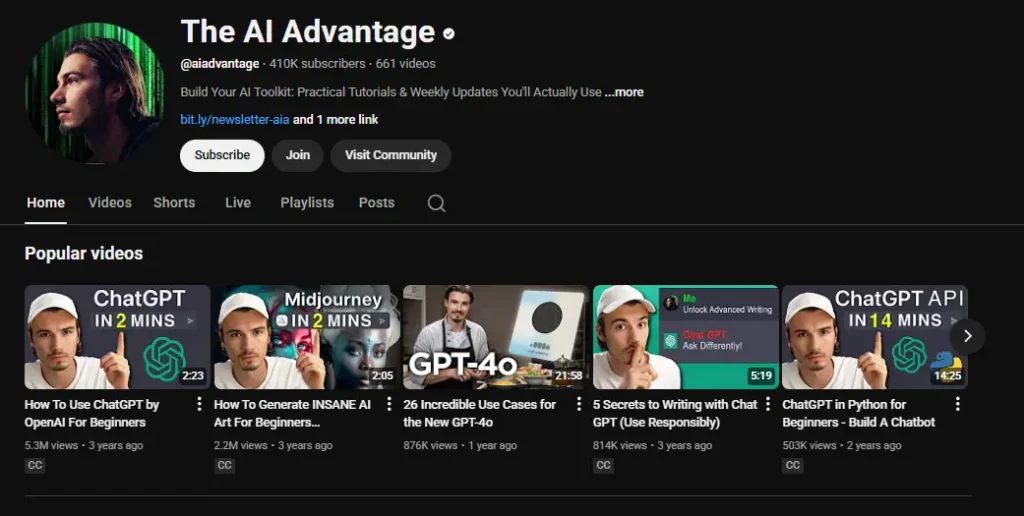Click the CC badge under the Midjourney art video
This screenshot has width=1024, height=516.
(x=224, y=466)
